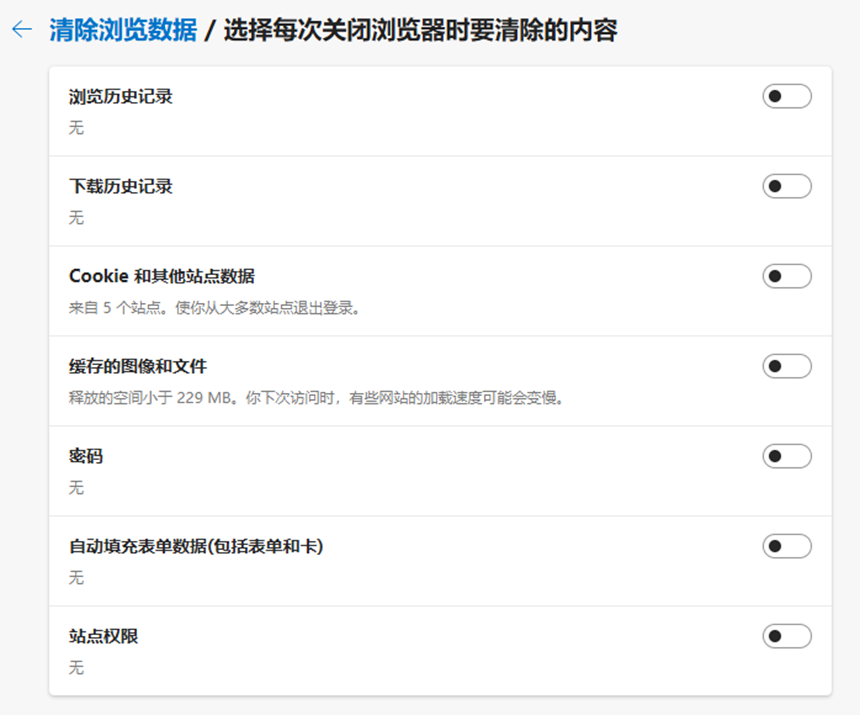Viewport: 860px width, 715px height.
Task: Enable 缓存的图像和文件 toggle
Action: point(787,366)
